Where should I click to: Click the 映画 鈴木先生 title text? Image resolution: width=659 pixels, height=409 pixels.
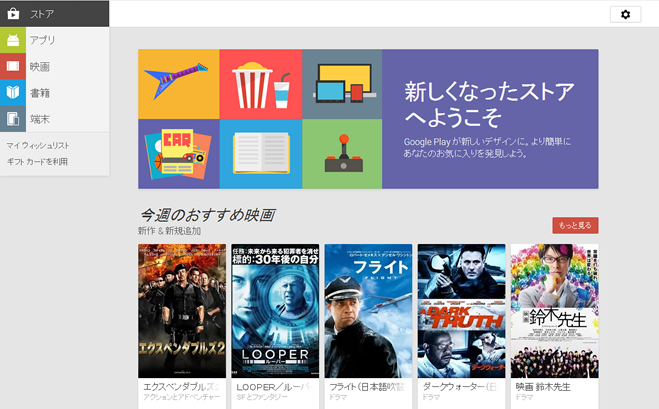click(543, 387)
